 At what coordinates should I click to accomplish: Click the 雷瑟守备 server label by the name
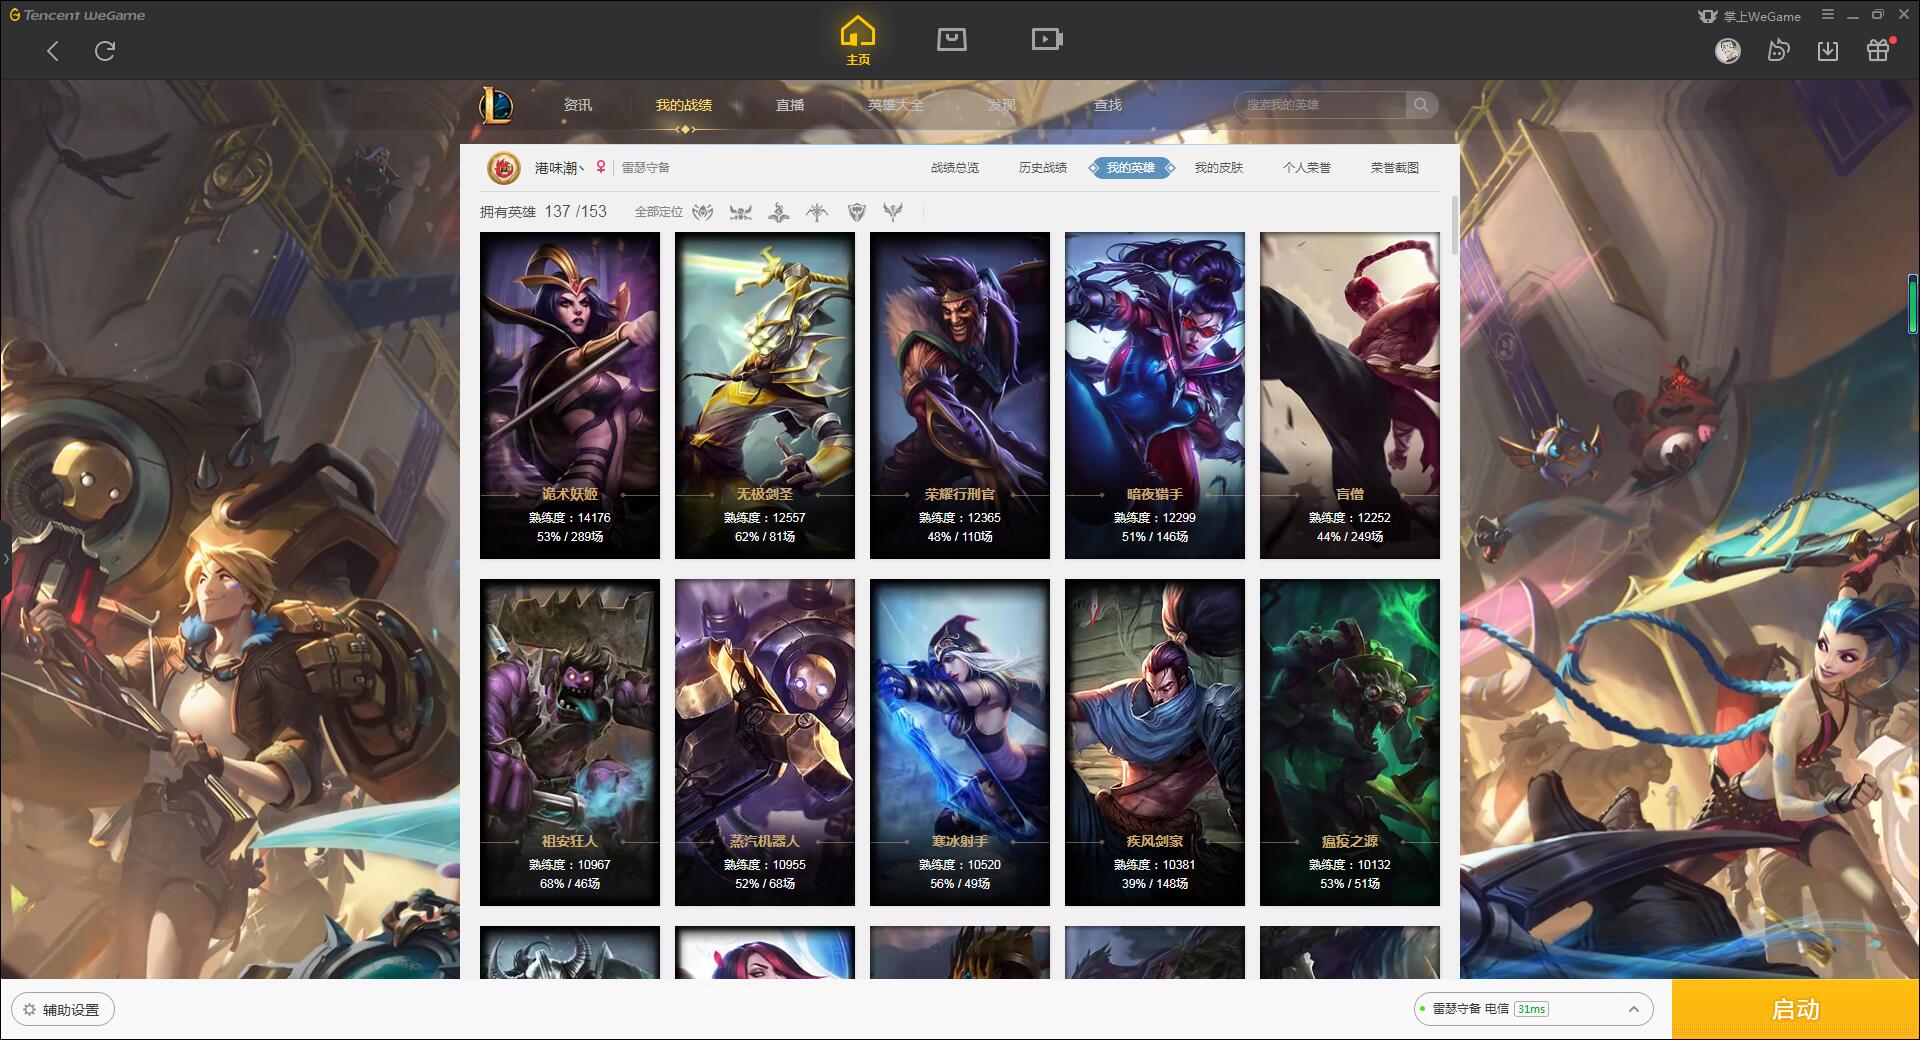[646, 168]
